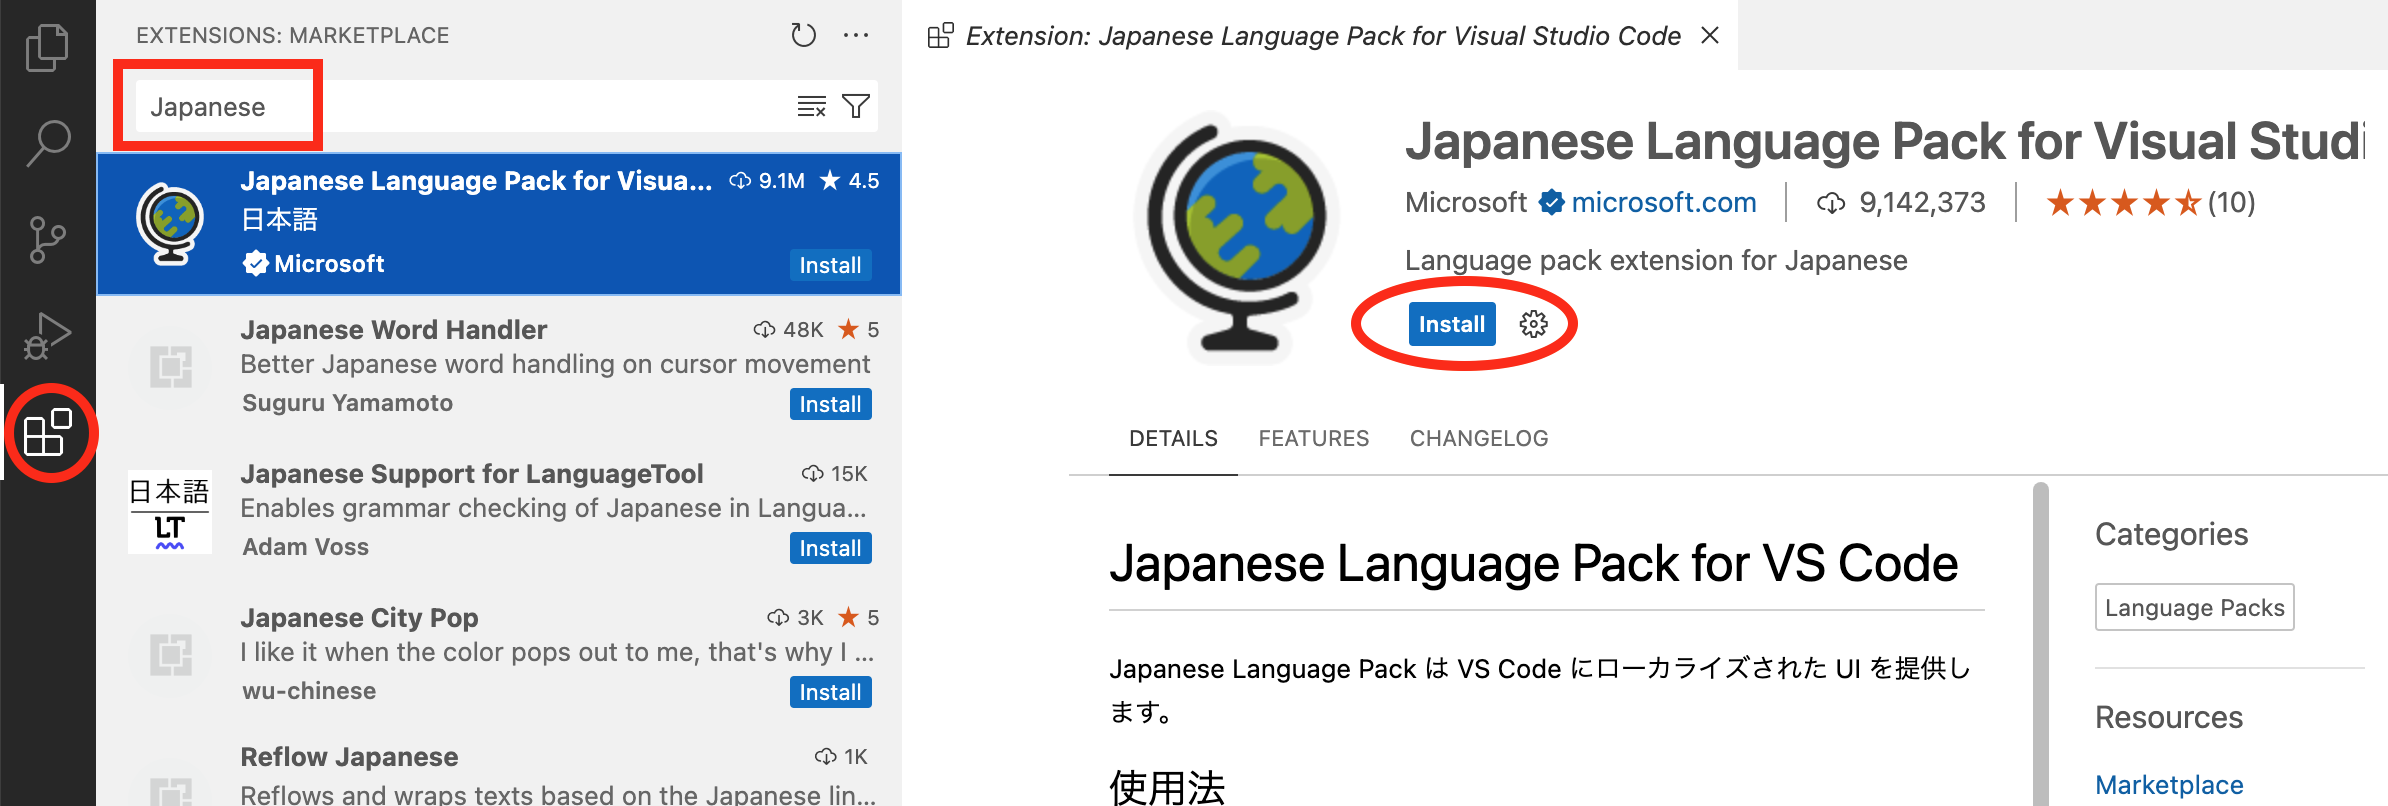Click the main Install button on details page
Screen dimensions: 2388x806
[x=1452, y=324]
